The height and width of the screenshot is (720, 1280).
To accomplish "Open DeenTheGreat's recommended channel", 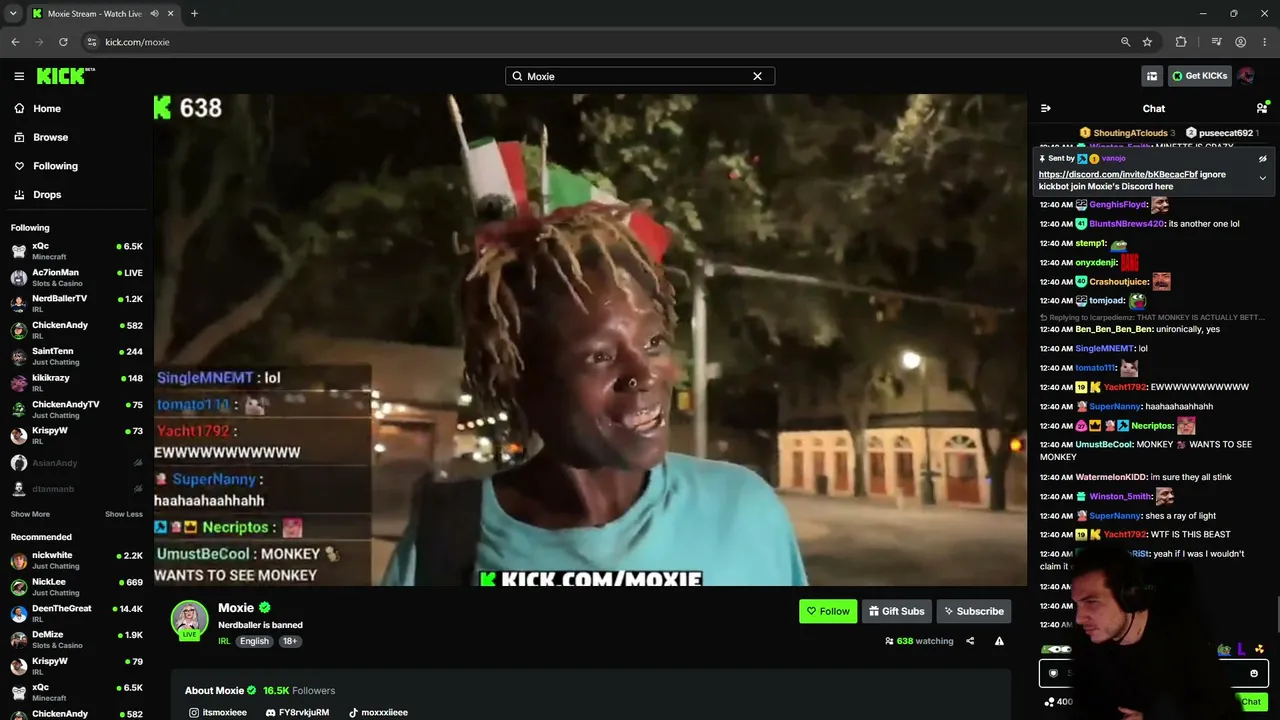I will click(x=76, y=613).
